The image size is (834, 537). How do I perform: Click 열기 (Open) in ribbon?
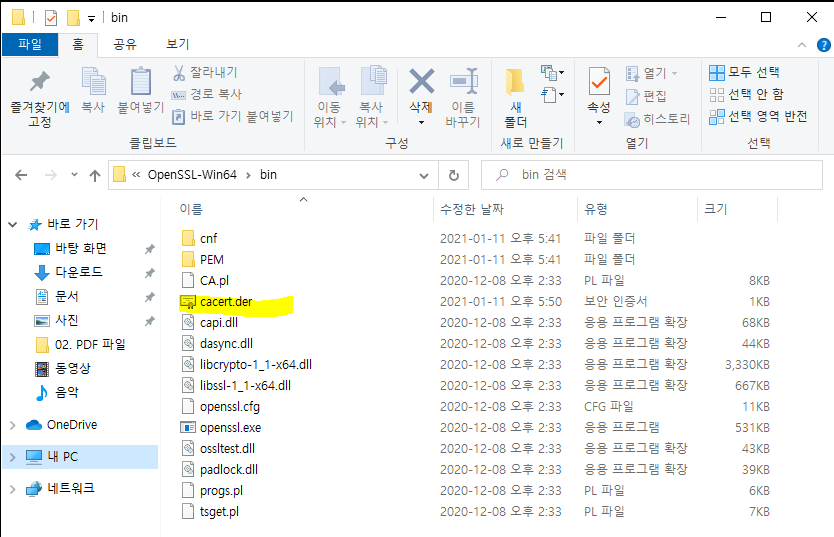[652, 73]
